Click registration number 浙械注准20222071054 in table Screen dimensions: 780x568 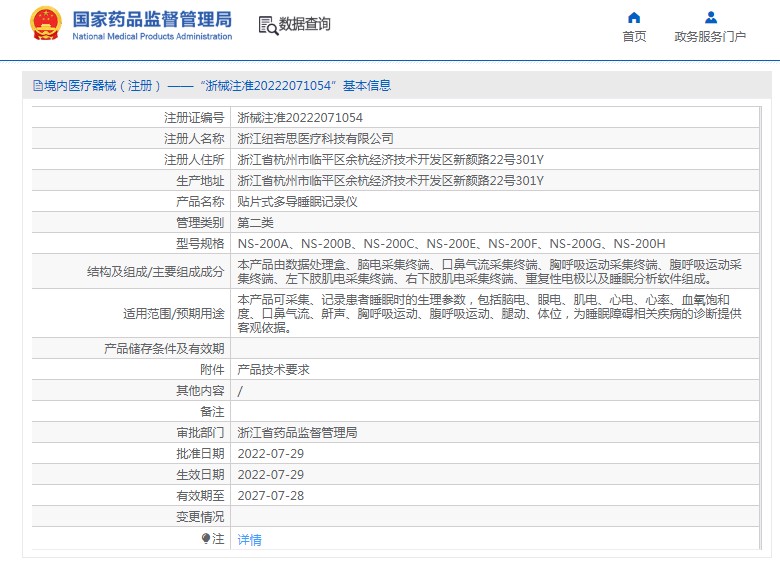pyautogui.click(x=300, y=118)
